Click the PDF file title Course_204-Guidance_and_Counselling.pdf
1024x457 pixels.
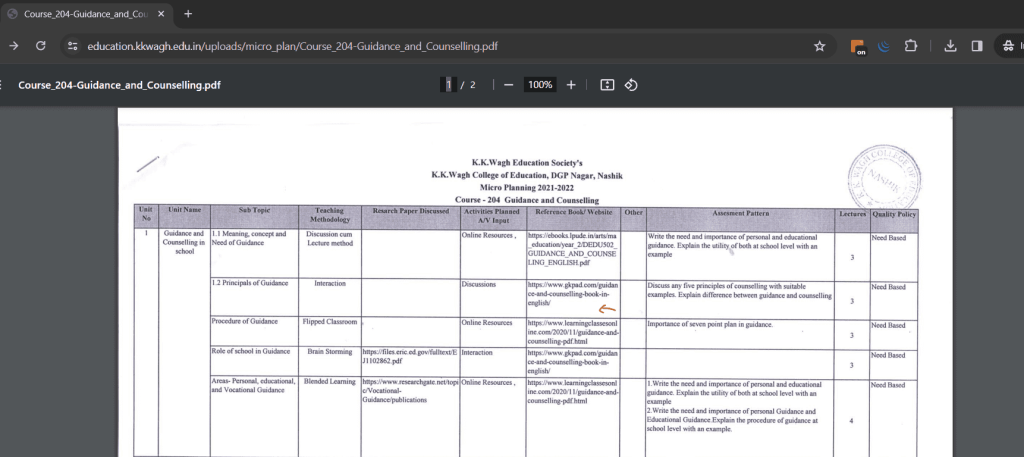click(x=119, y=85)
